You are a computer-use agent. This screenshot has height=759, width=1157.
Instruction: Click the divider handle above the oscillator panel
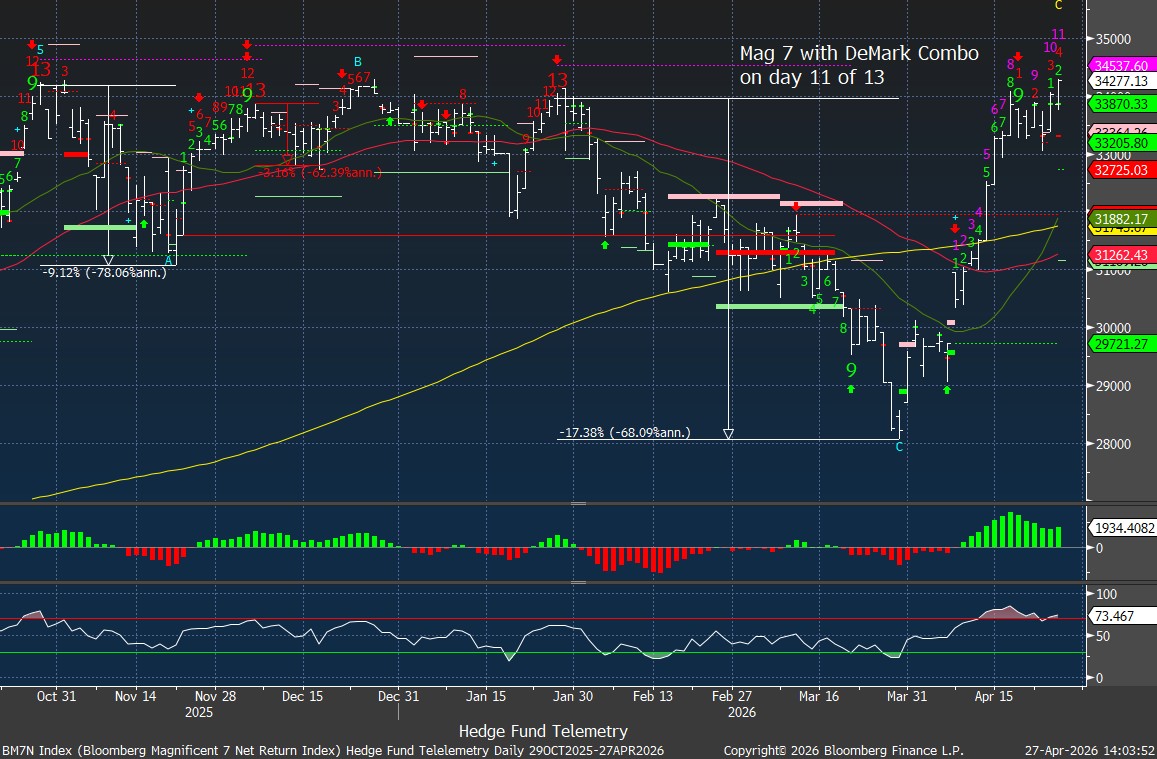[578, 581]
